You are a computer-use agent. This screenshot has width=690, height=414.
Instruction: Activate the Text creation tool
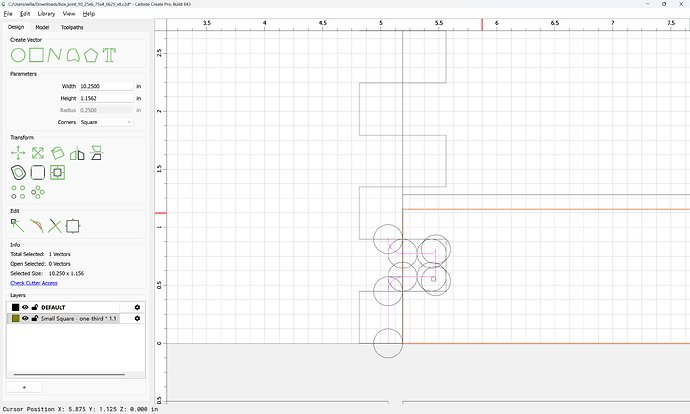coord(109,55)
